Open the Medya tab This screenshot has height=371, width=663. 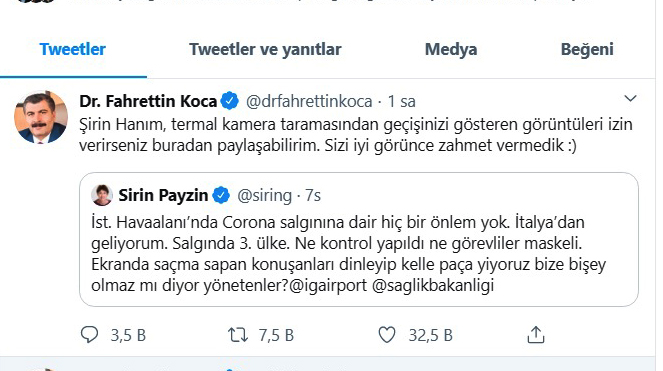click(451, 49)
